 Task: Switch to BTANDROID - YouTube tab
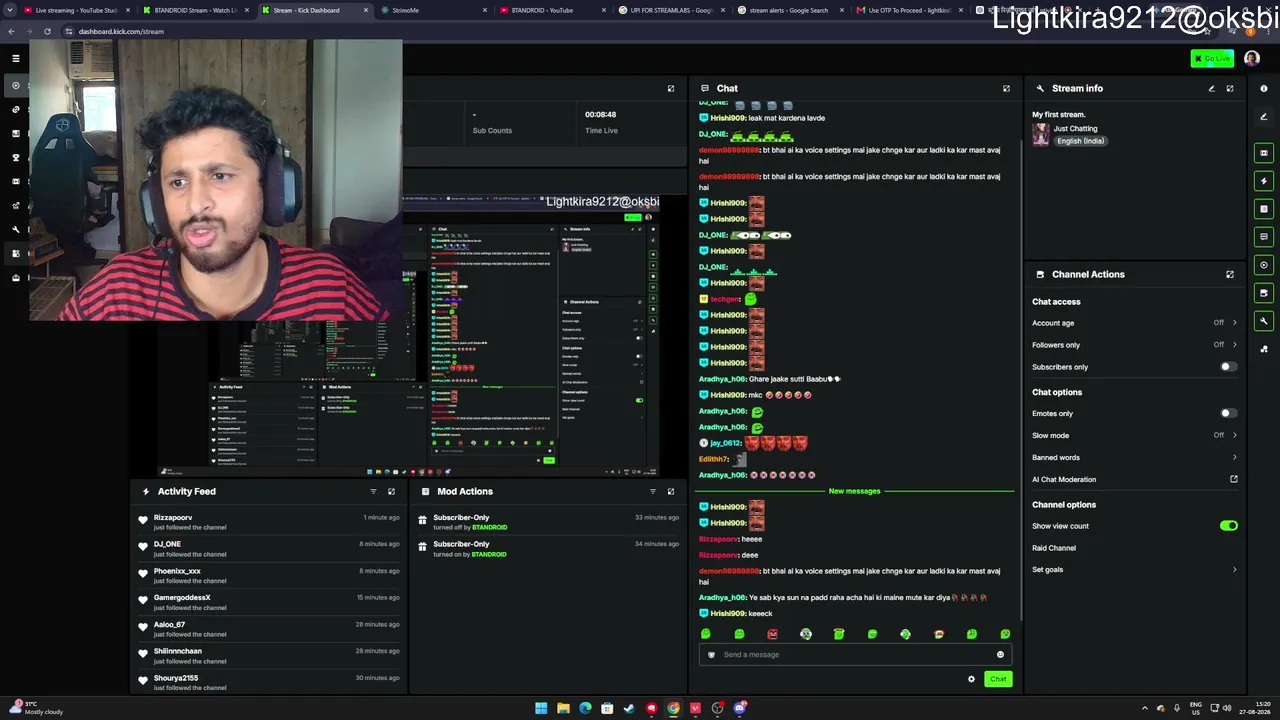point(553,10)
